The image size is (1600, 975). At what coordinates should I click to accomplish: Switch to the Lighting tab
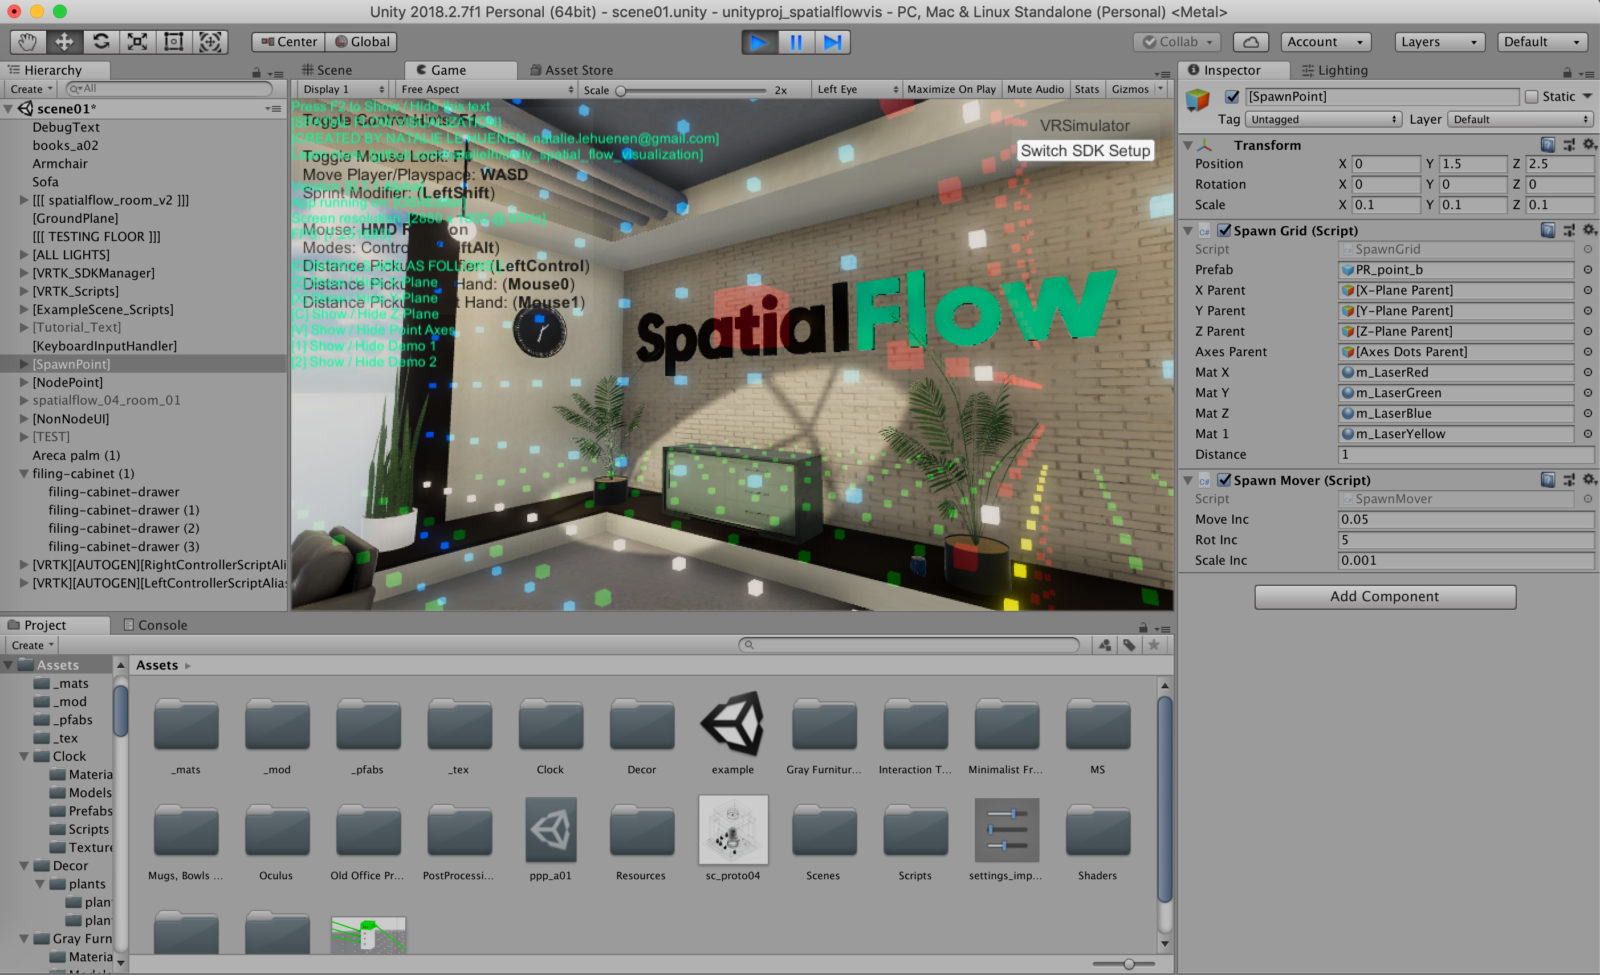[x=1334, y=70]
